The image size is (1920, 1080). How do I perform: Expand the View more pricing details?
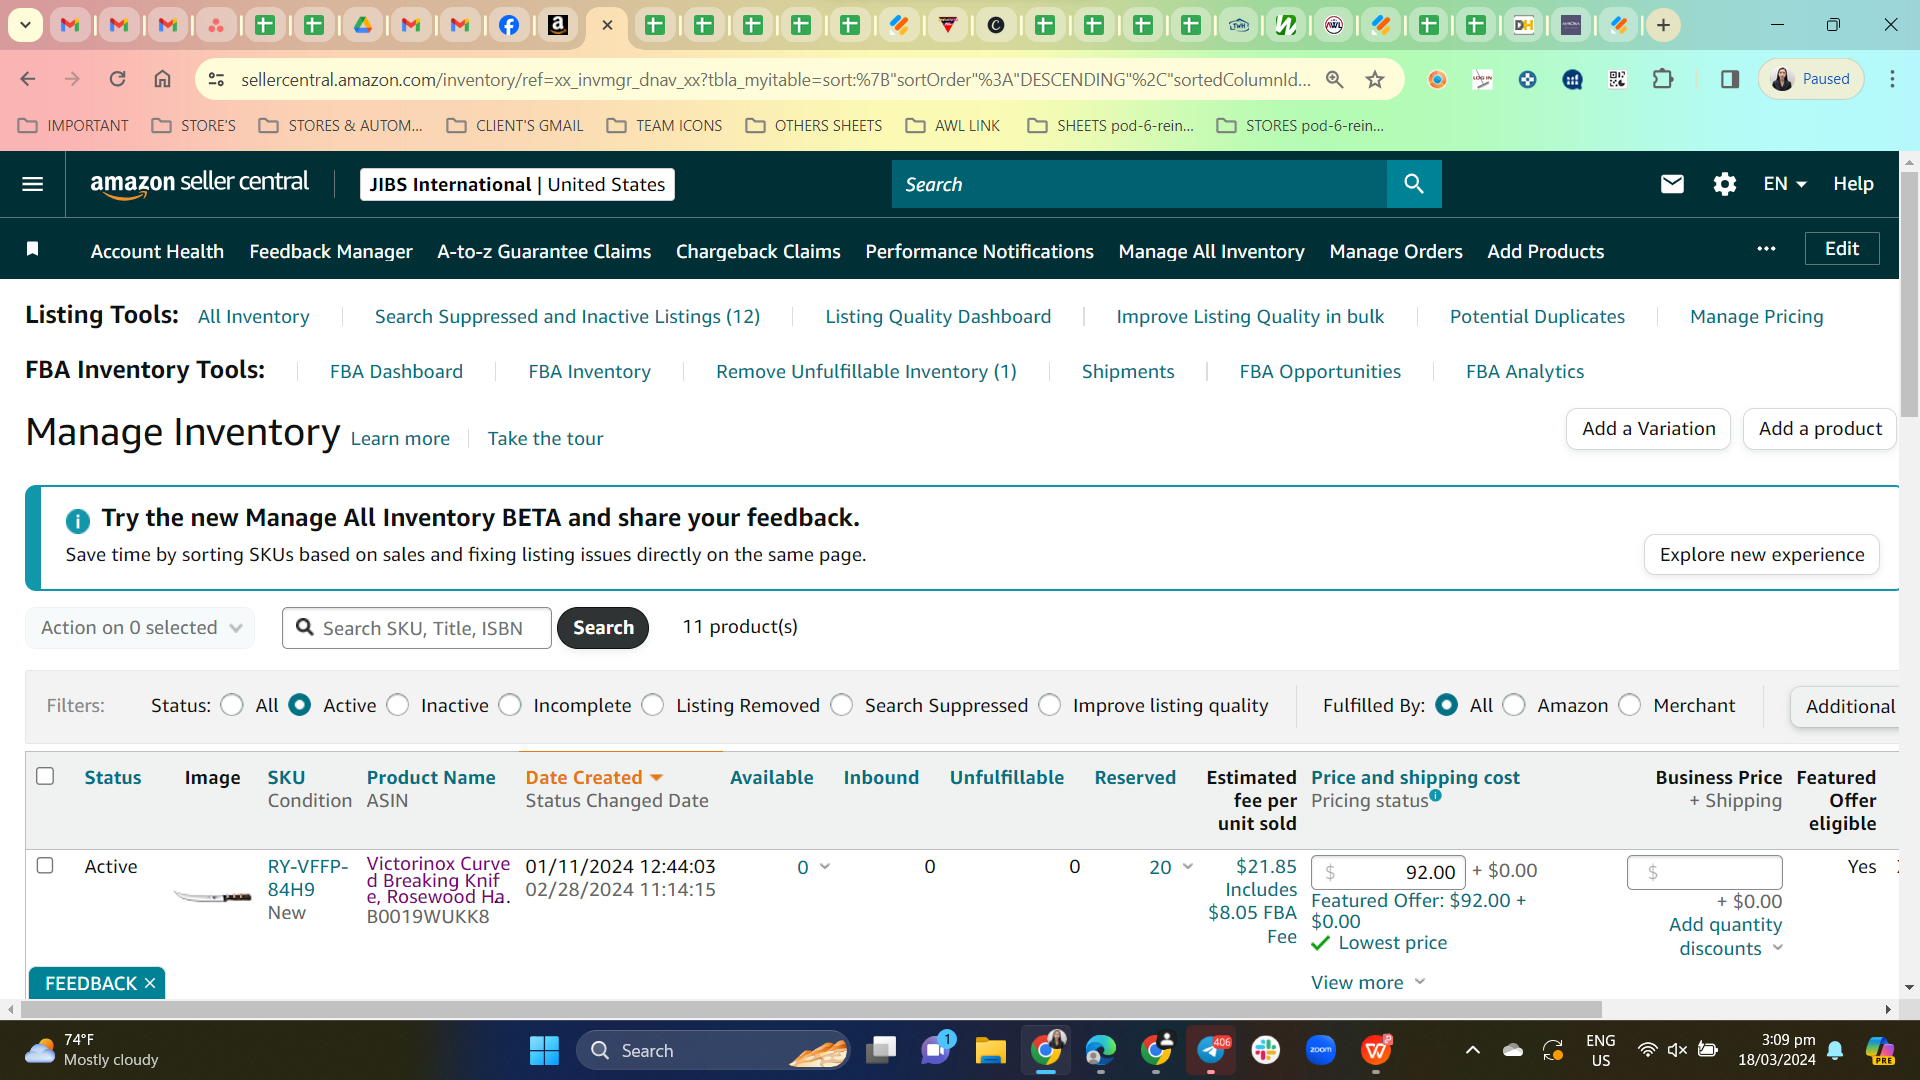[1368, 982]
